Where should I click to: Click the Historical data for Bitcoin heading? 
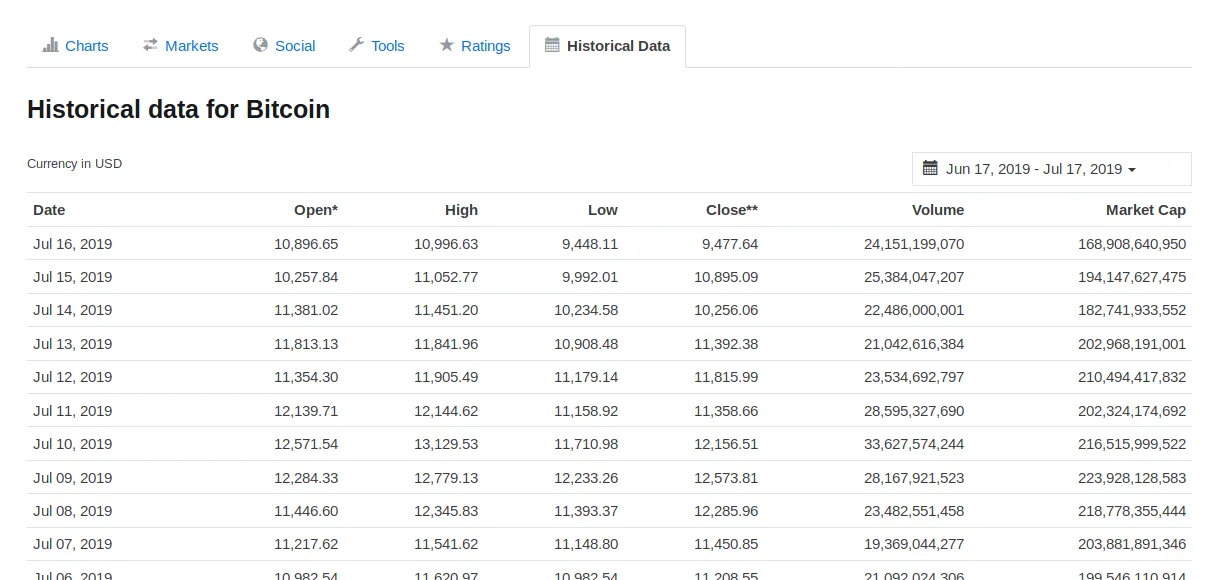tap(178, 109)
